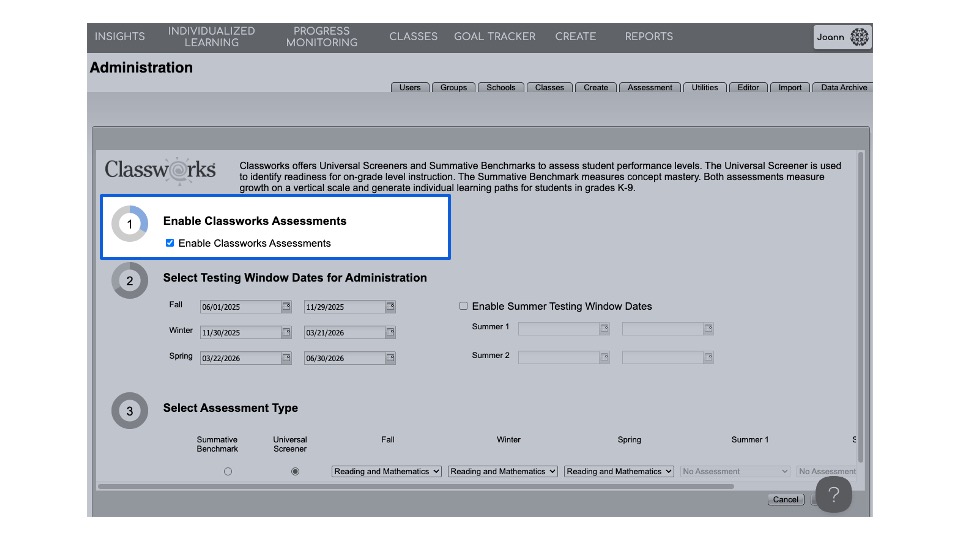The image size is (960, 540).
Task: Open calendar for Summer 2 end date
Action: (x=708, y=358)
